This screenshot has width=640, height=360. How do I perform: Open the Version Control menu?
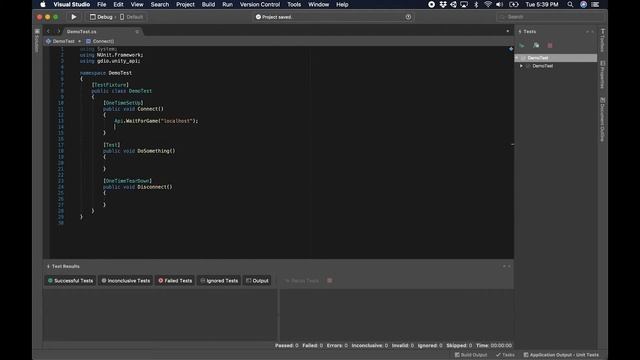tap(260, 4)
